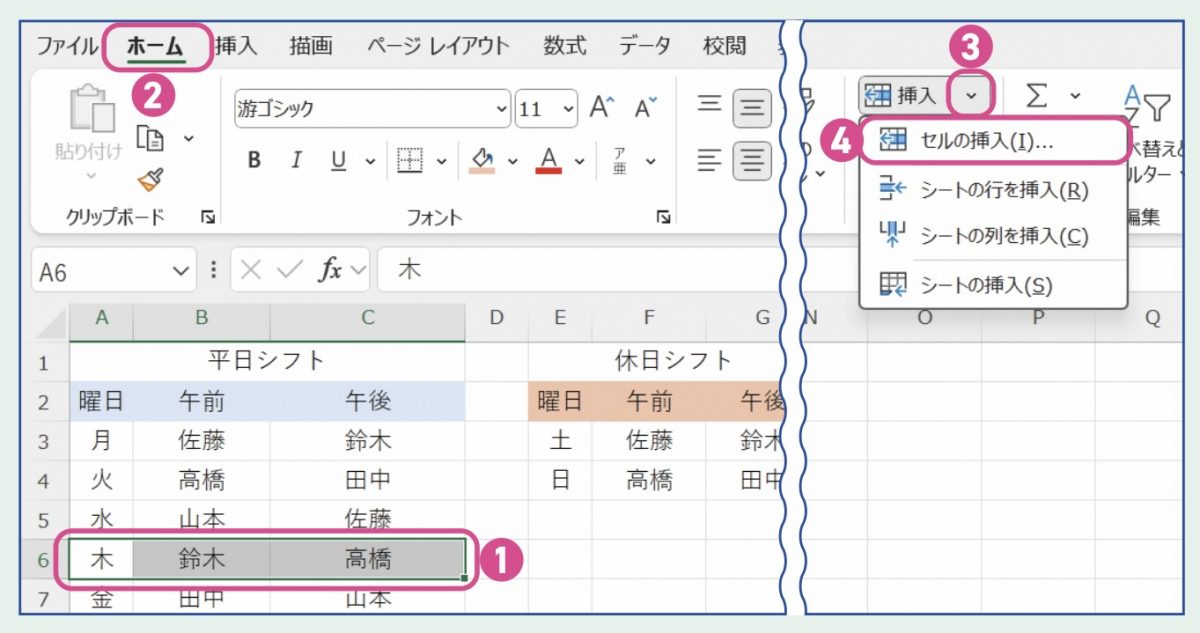Image resolution: width=1200 pixels, height=633 pixels.
Task: Open the Name Box dropdown arrow
Action: pyautogui.click(x=180, y=270)
